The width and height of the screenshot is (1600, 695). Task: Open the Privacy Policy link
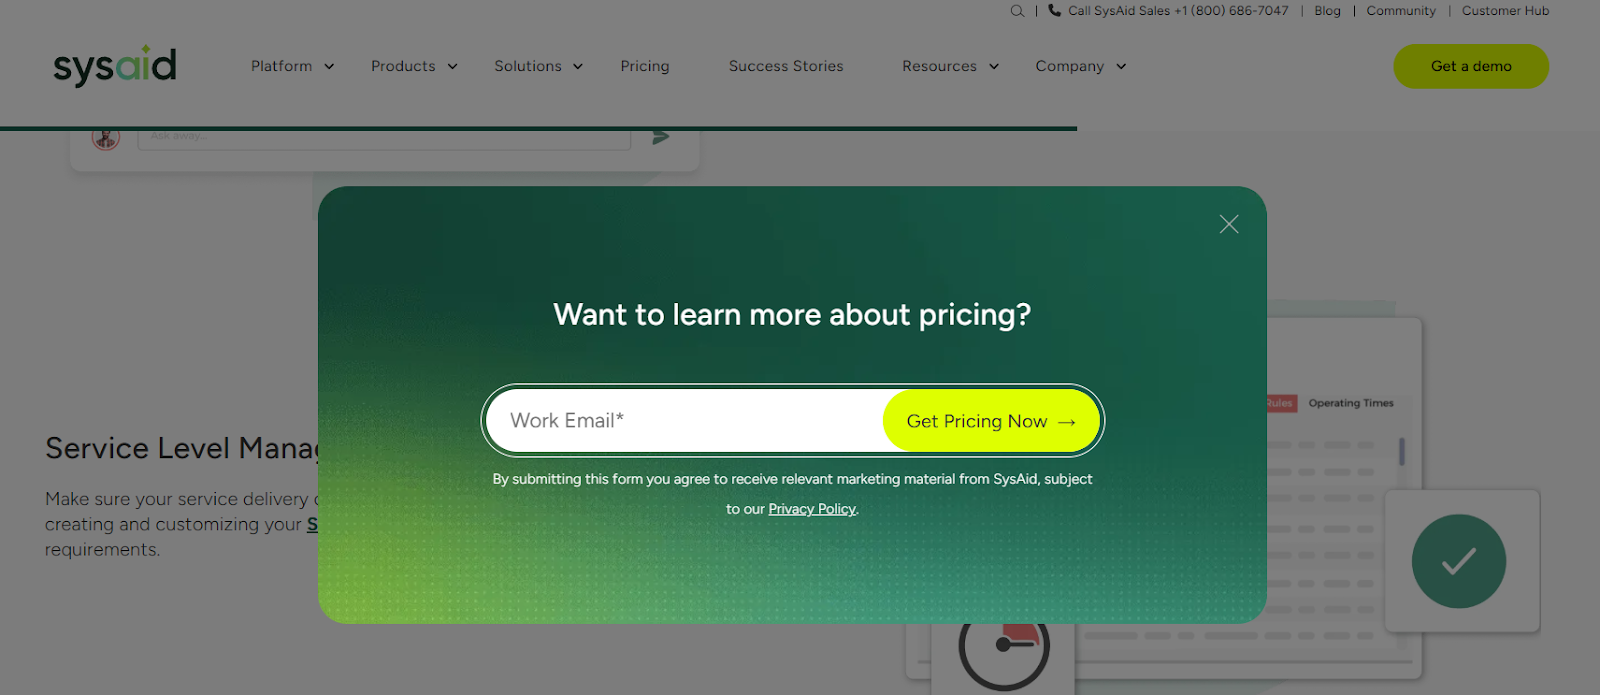[812, 509]
